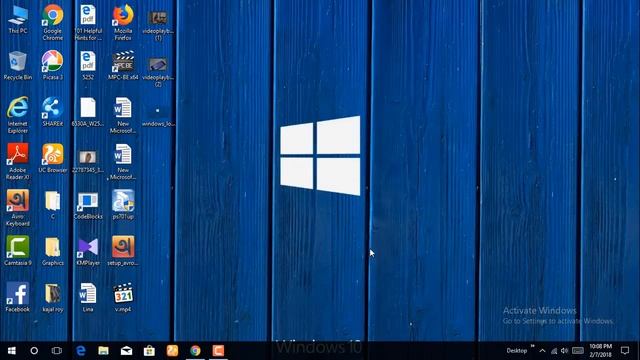Viewport: 640px width, 360px height.
Task: Launch Microsoft Edge from taskbar
Action: [81, 351]
